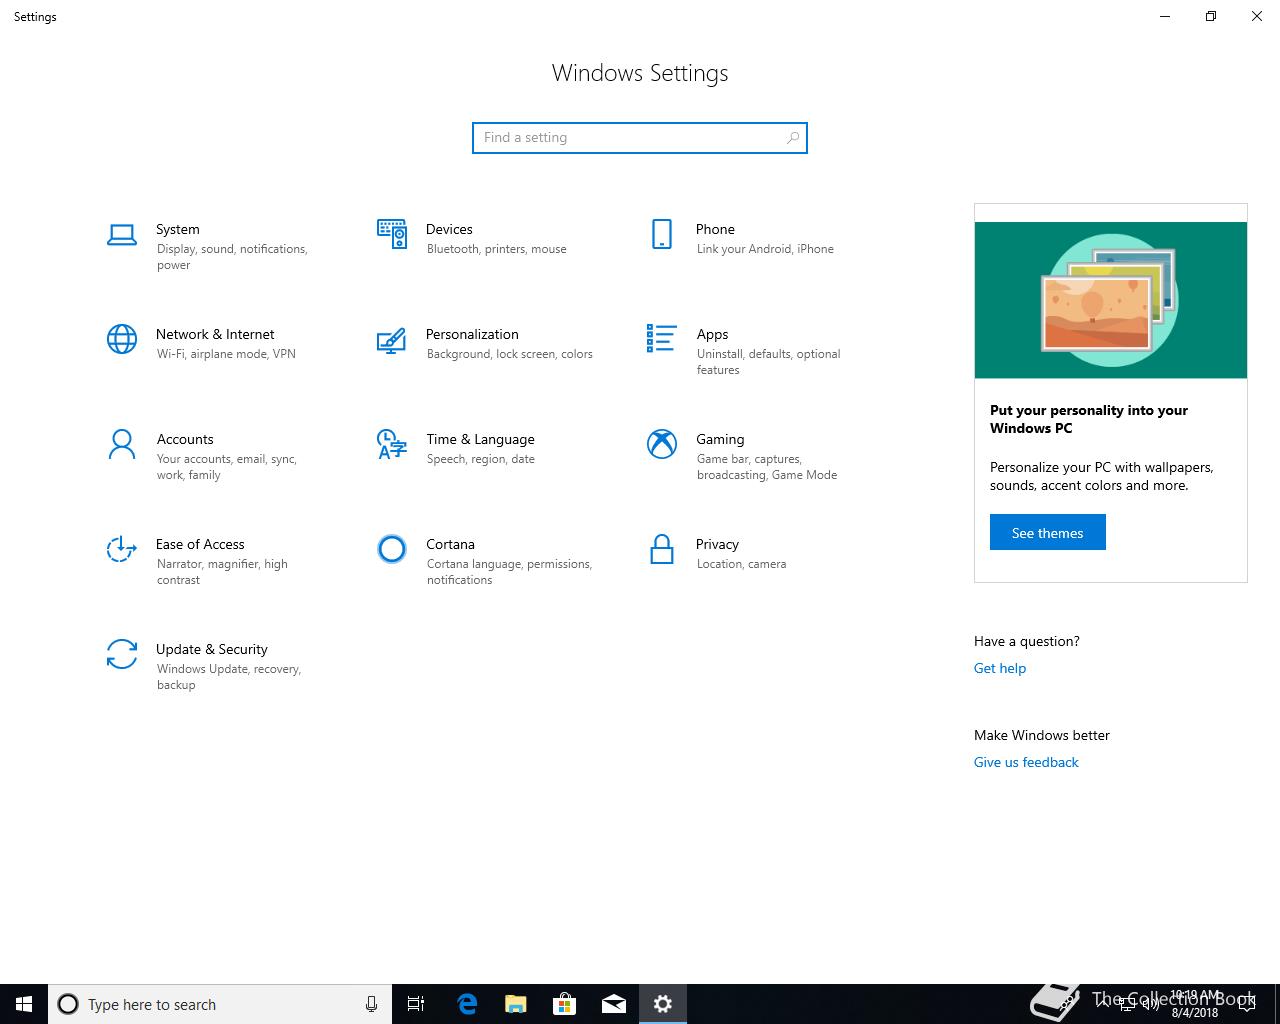
Task: Open Task View from the taskbar
Action: click(x=416, y=1004)
